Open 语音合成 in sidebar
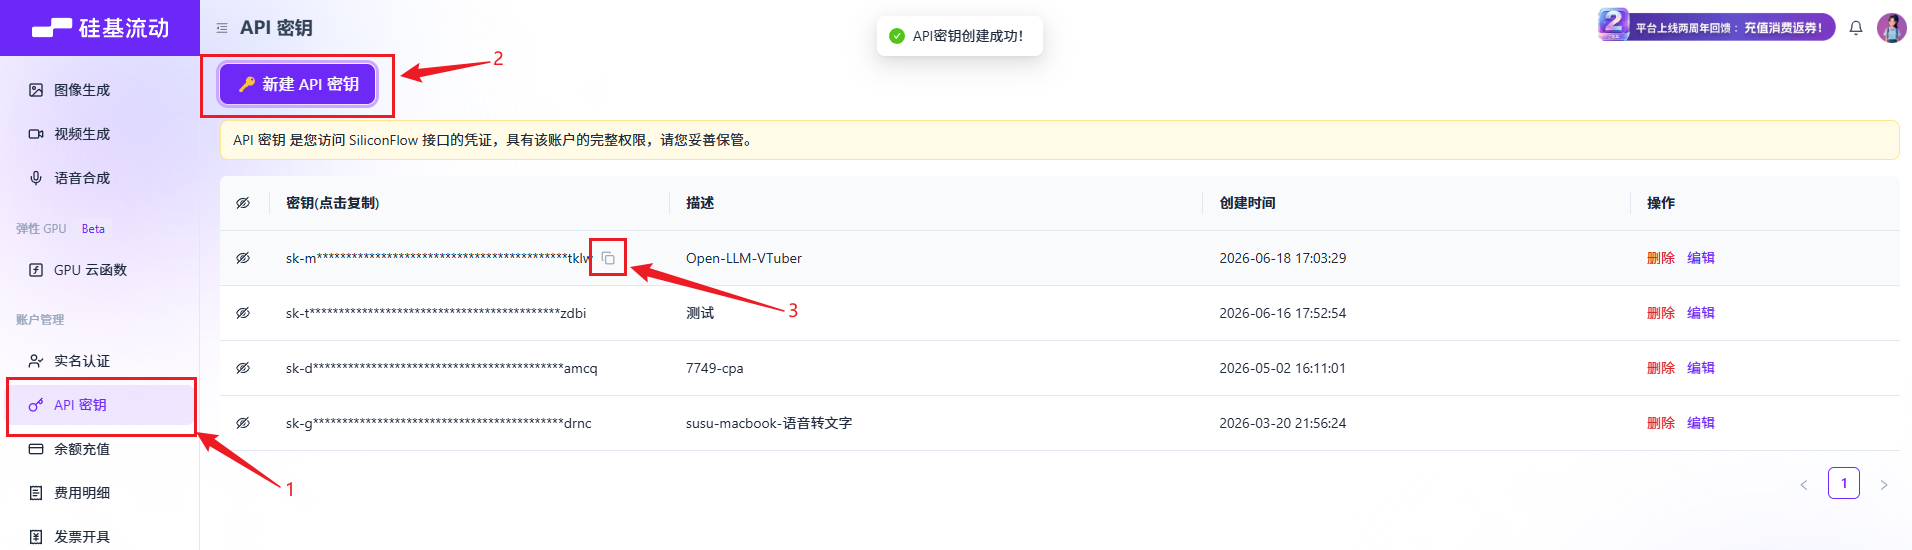This screenshot has height=550, width=1912. [x=100, y=178]
